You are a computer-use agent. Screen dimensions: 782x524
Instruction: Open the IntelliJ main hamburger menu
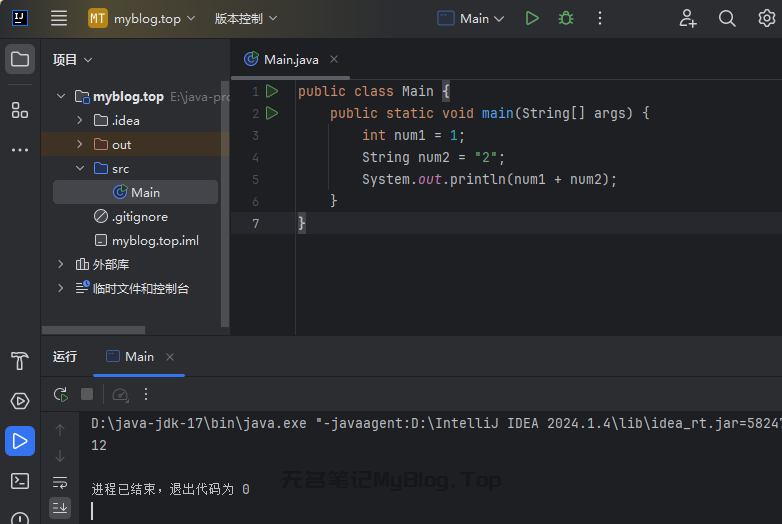click(59, 18)
